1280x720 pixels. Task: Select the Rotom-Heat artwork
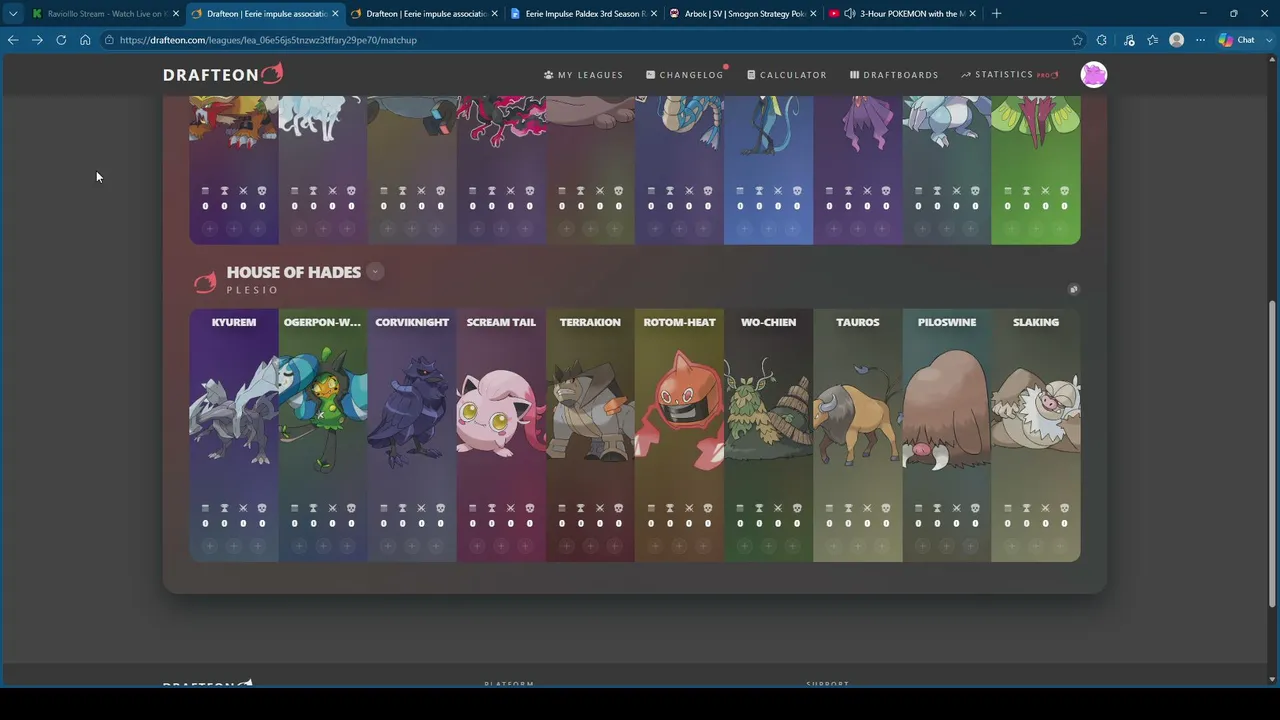click(679, 412)
